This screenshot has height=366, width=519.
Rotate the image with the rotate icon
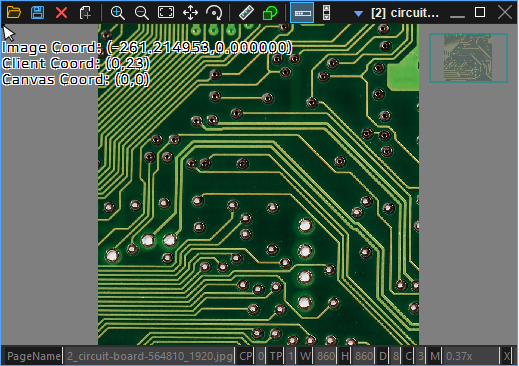click(x=214, y=13)
